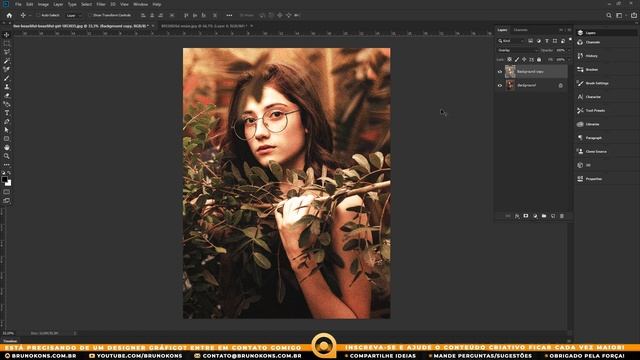Select the Move tool in the toolbox
Image resolution: width=640 pixels, height=360 pixels.
pos(7,35)
